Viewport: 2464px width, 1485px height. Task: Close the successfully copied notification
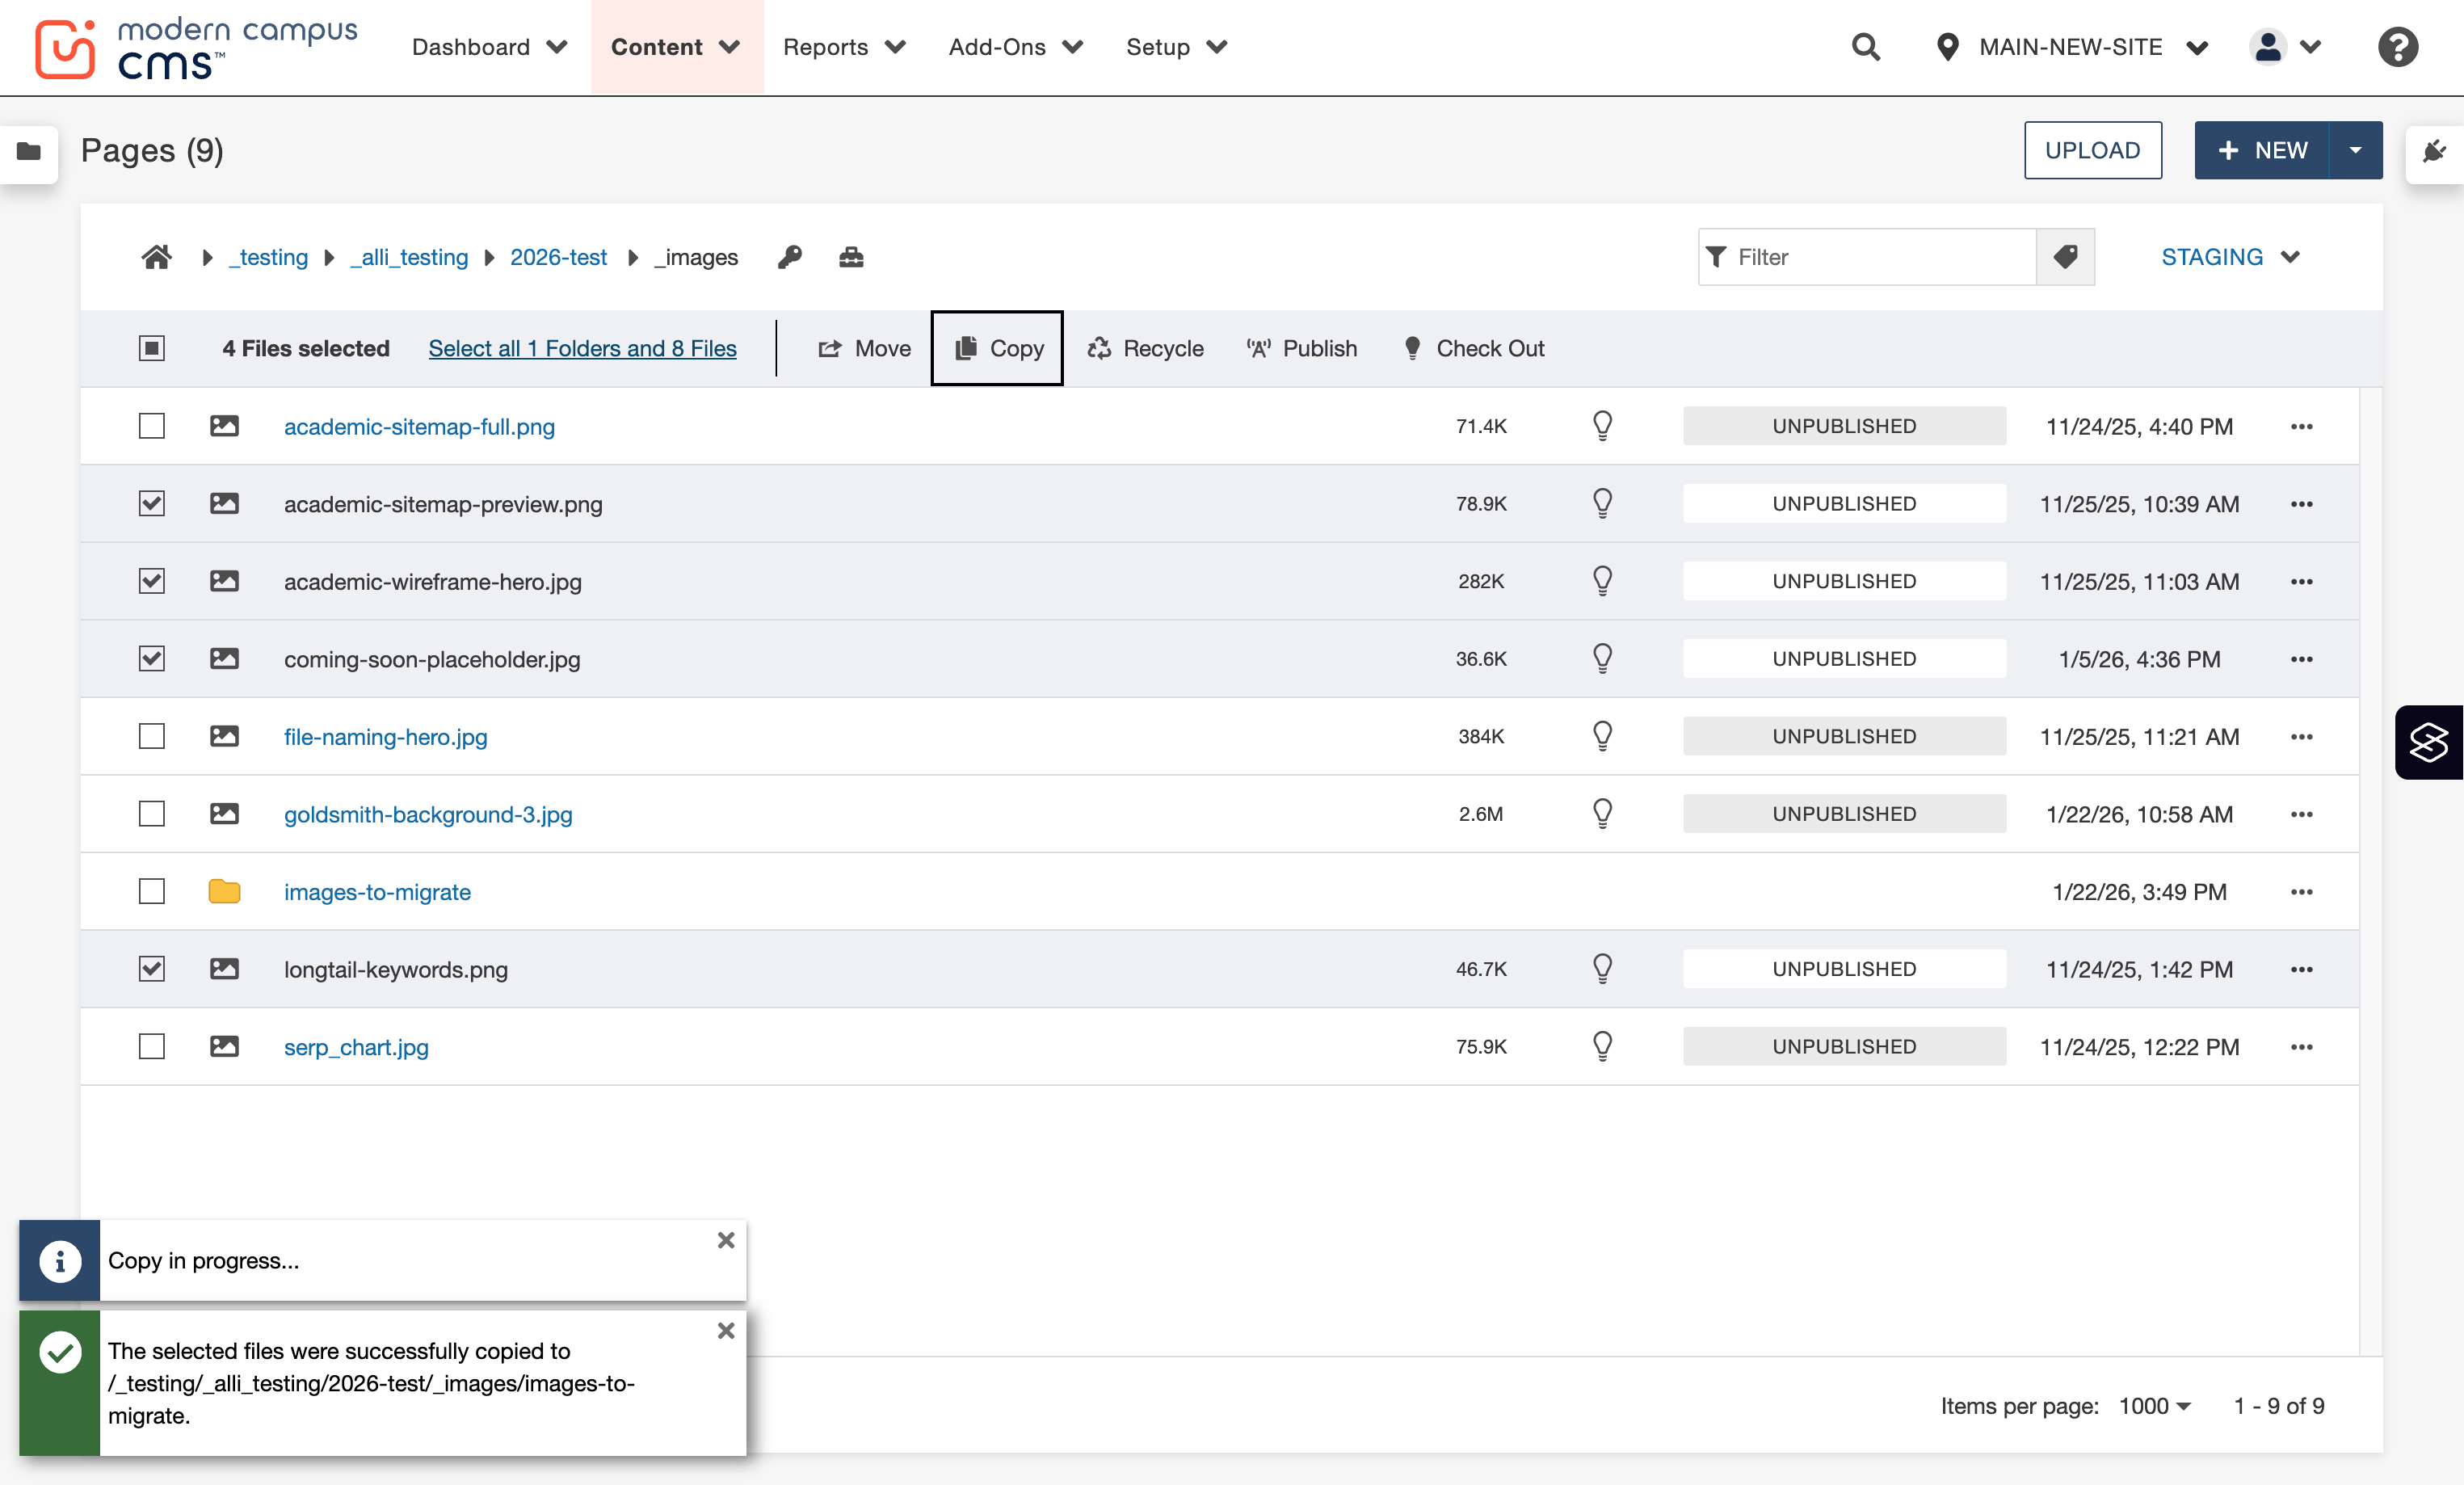point(726,1330)
